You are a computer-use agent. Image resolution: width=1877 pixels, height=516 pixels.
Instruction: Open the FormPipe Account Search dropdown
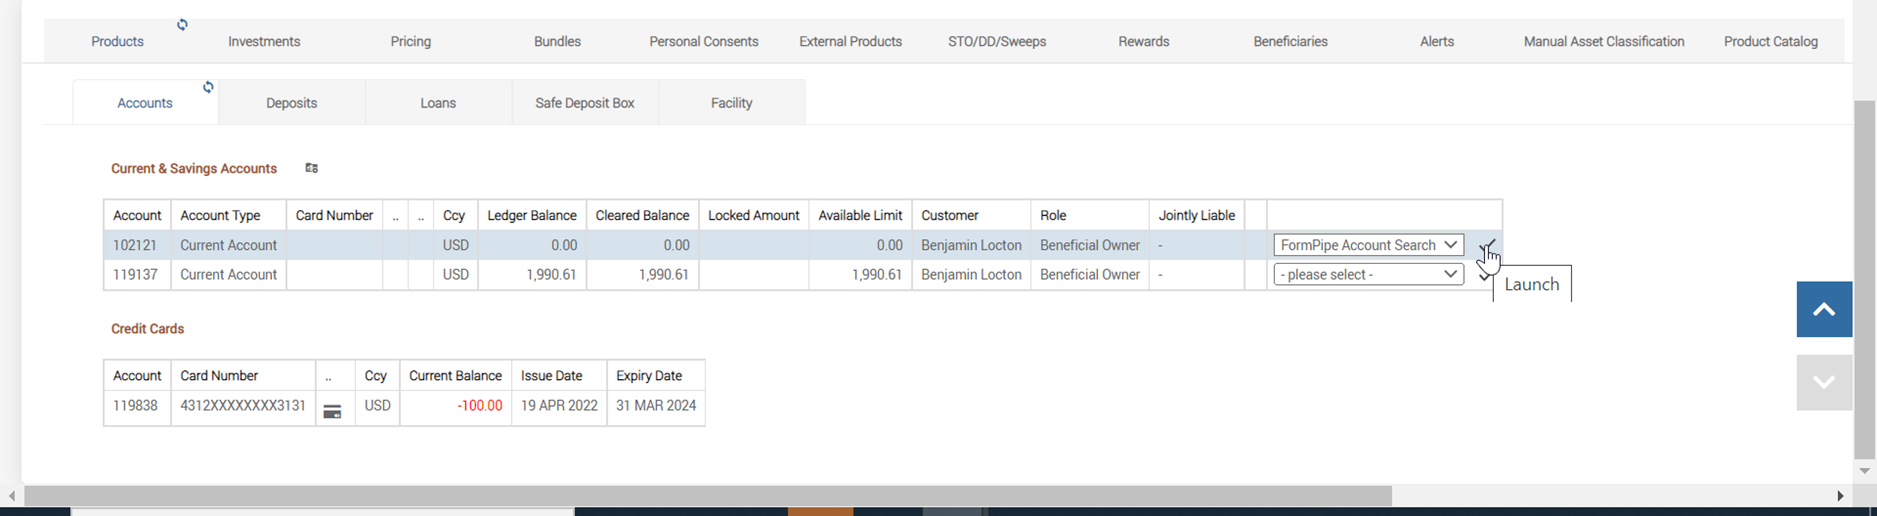(x=1367, y=245)
